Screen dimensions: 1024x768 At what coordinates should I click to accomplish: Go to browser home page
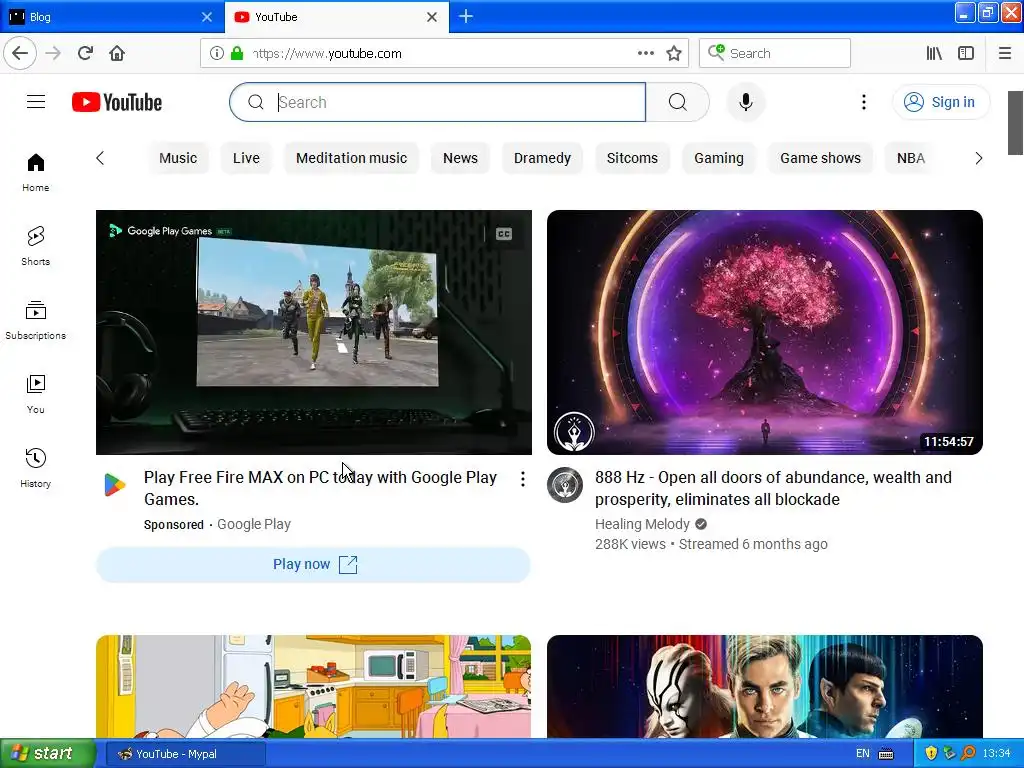tap(117, 53)
